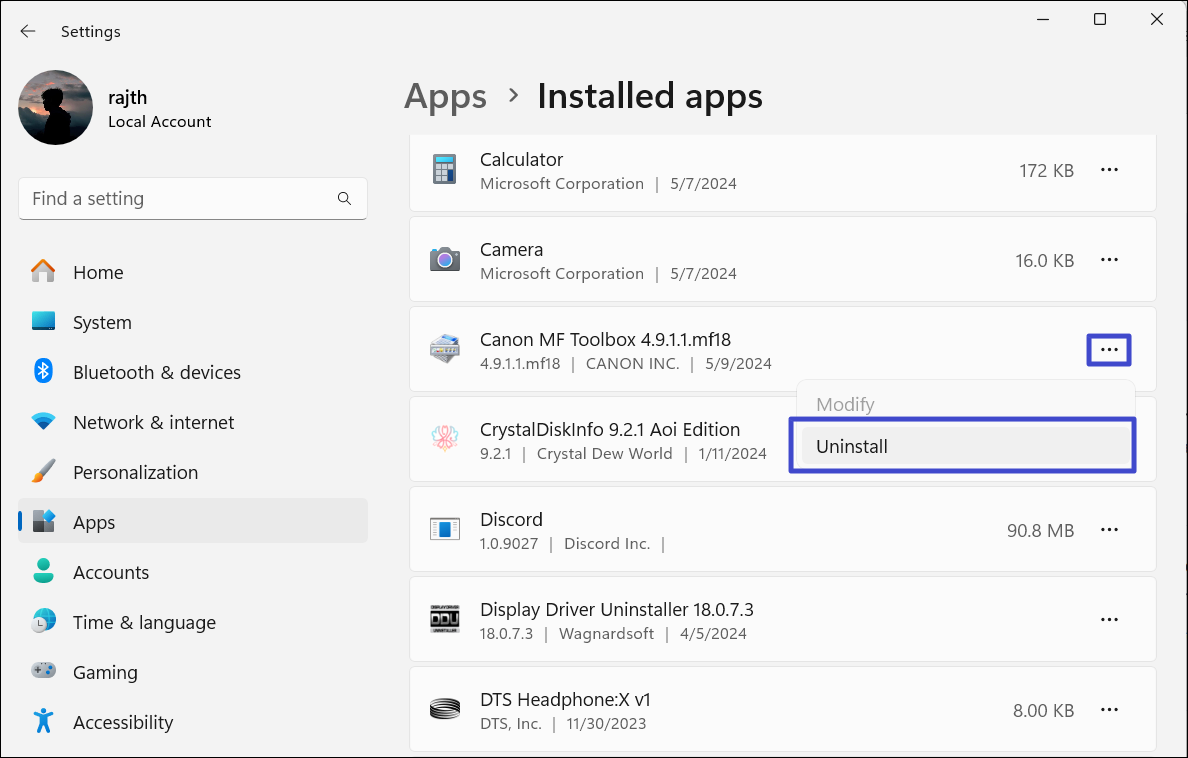Open Bluetooth & devices settings
This screenshot has height=758, width=1188.
coord(156,372)
